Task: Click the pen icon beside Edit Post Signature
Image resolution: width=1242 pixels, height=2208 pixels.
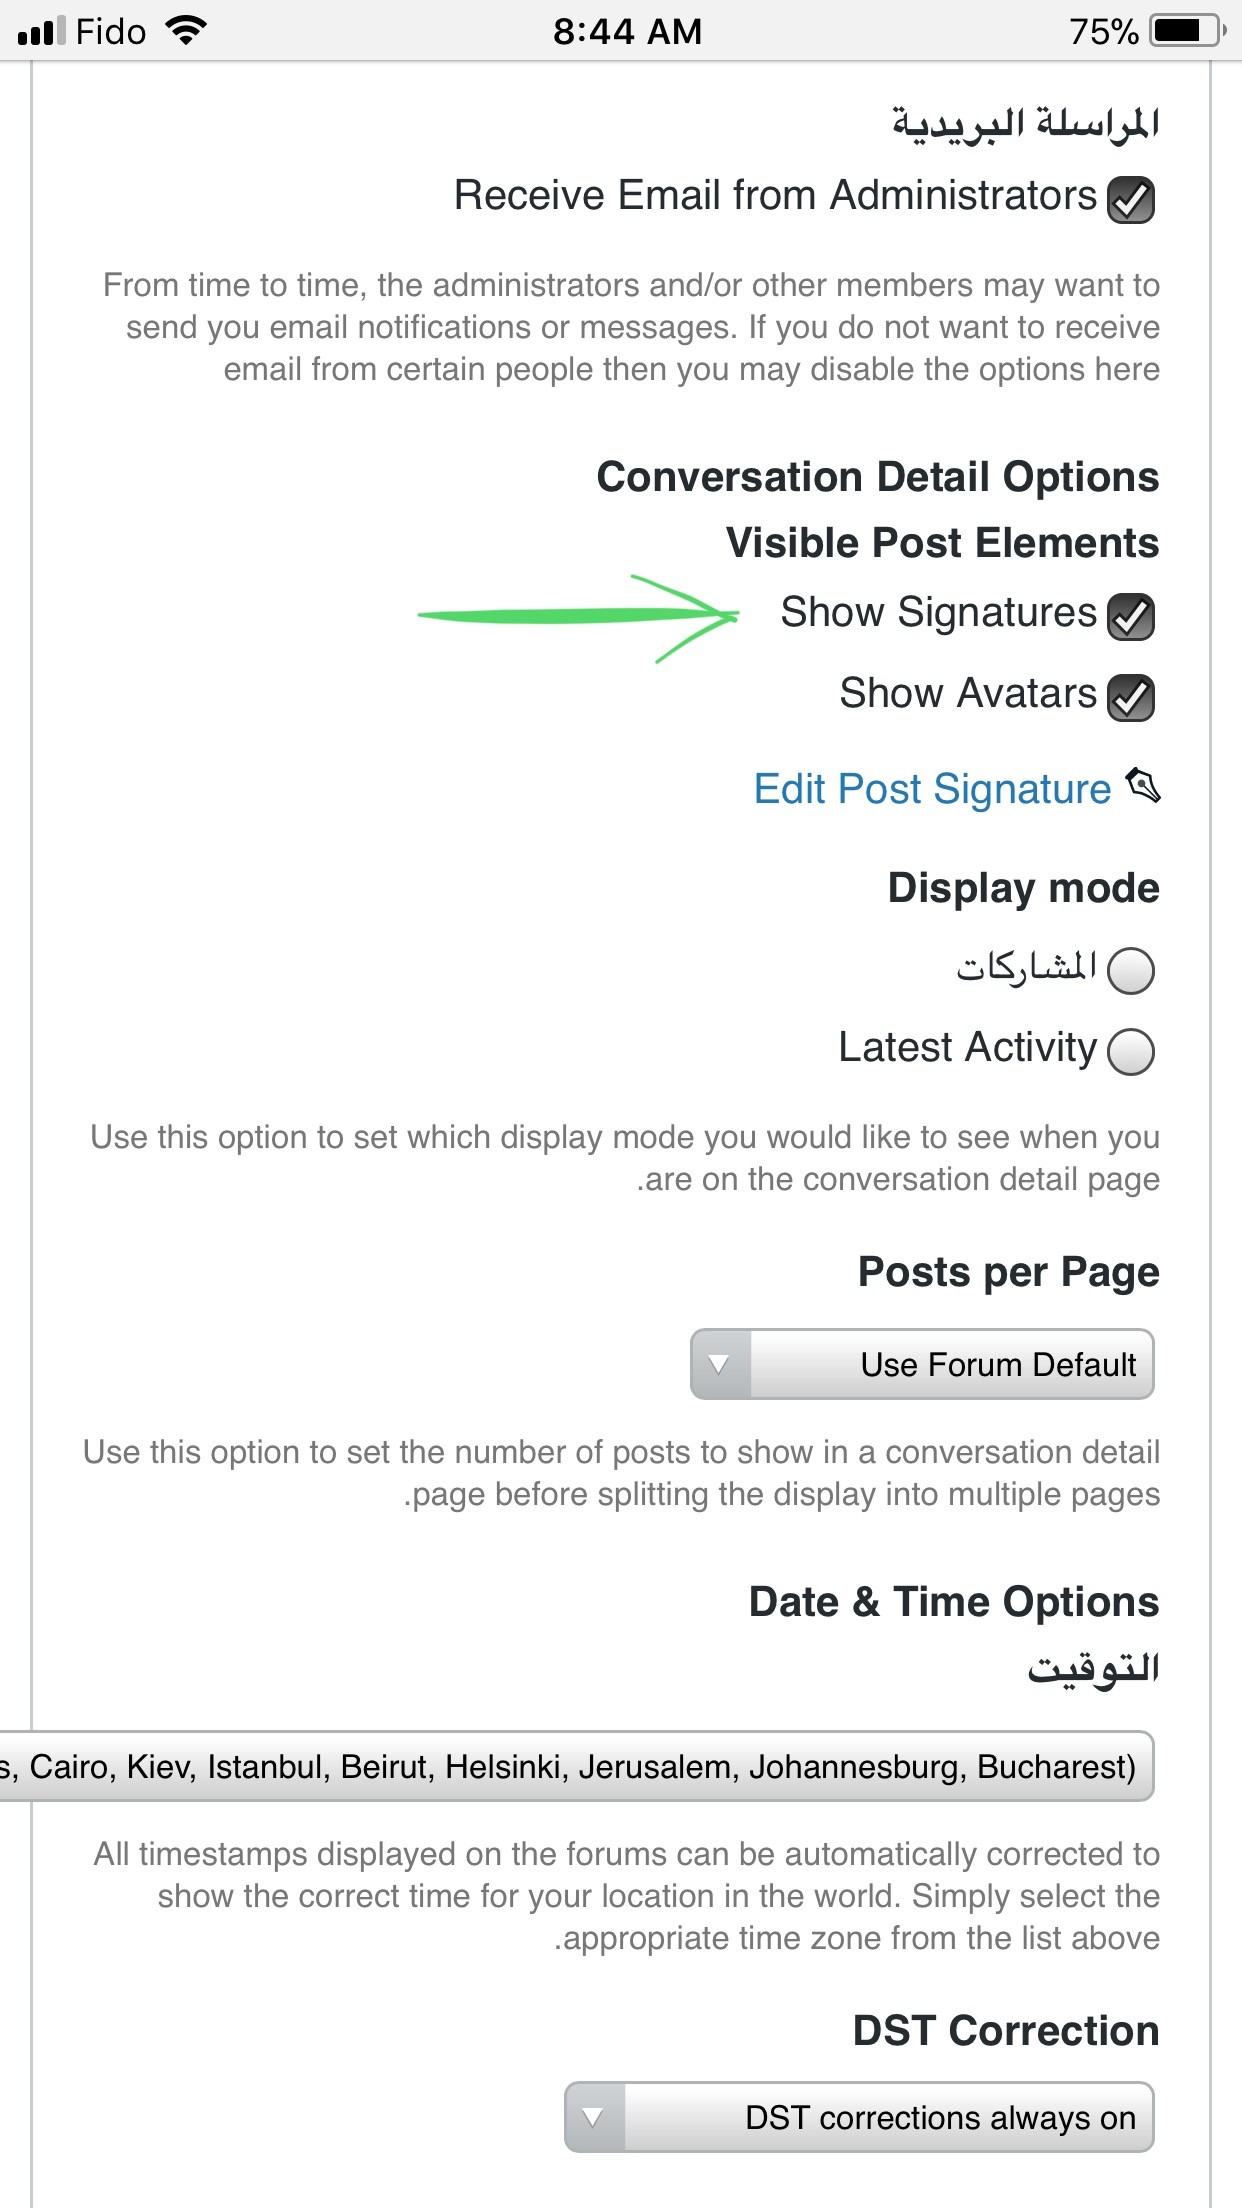Action: point(1143,785)
